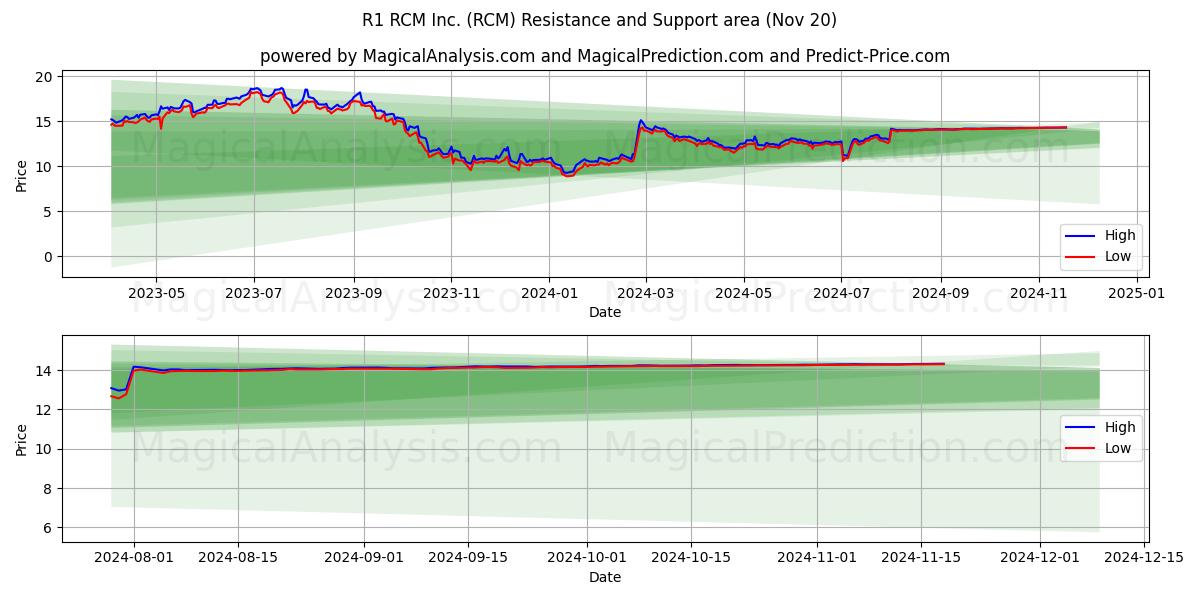
Task: Click the '2024-08-15' x-axis label in the bottom chart
Action: pyautogui.click(x=238, y=559)
